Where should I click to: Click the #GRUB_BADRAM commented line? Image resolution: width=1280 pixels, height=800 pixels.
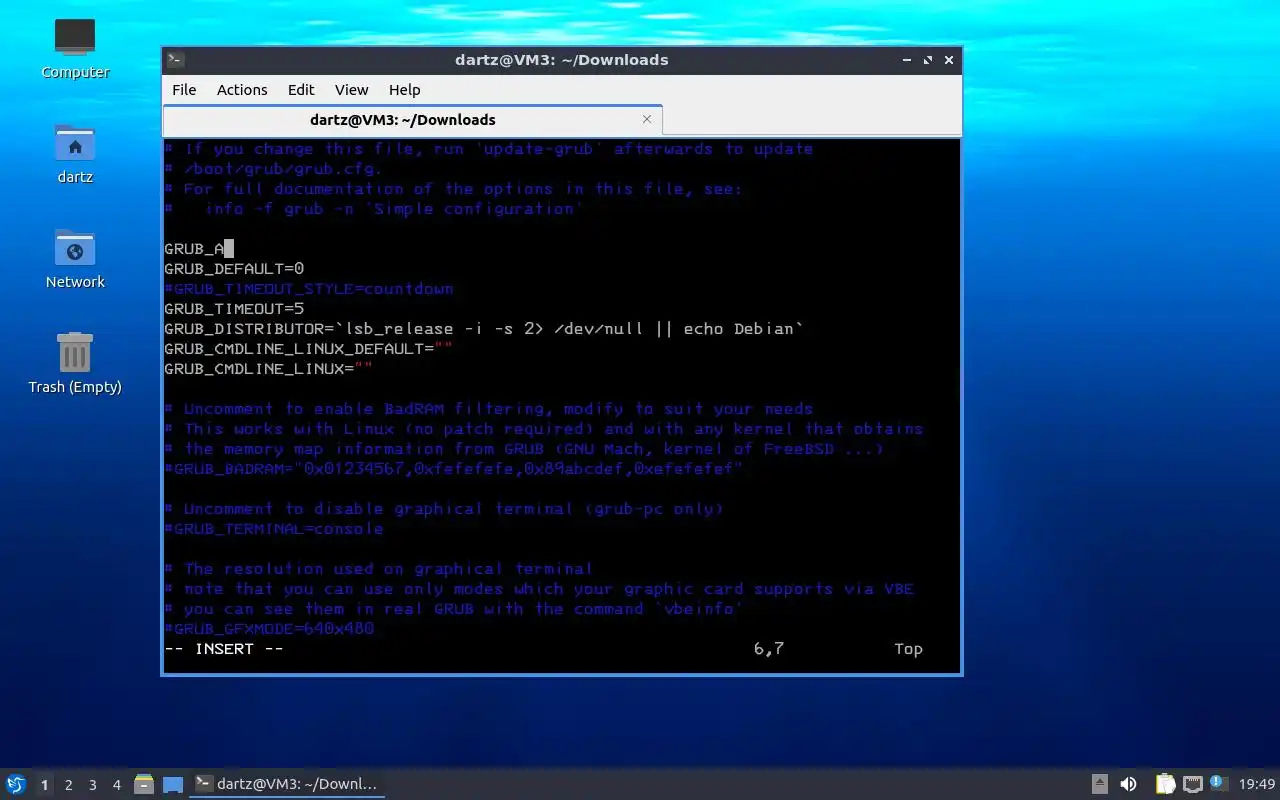[454, 469]
